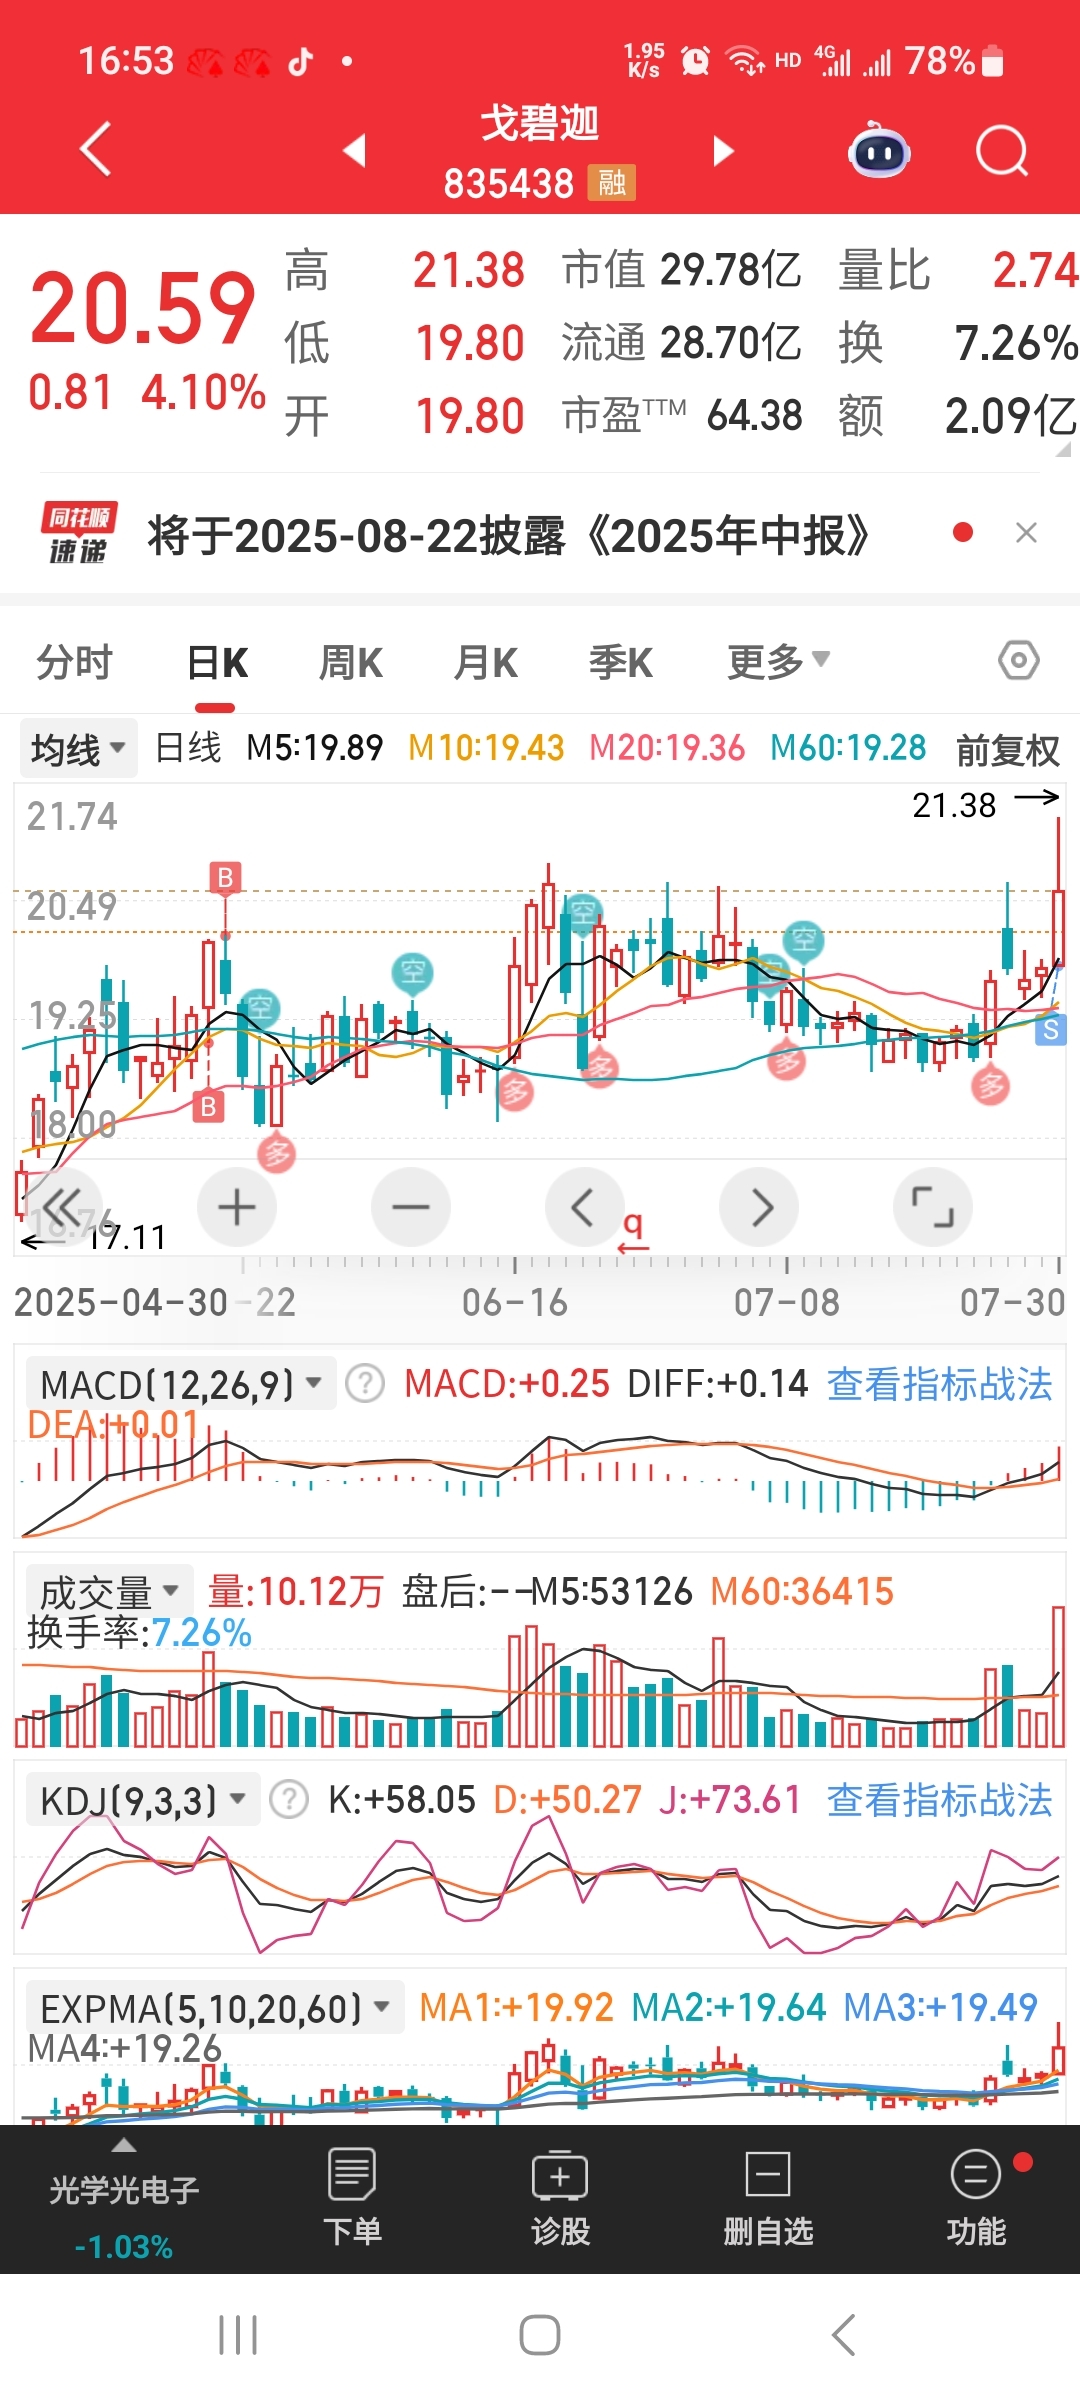This screenshot has height=2400, width=1080.
Task: Select 日K tab
Action: 217,662
